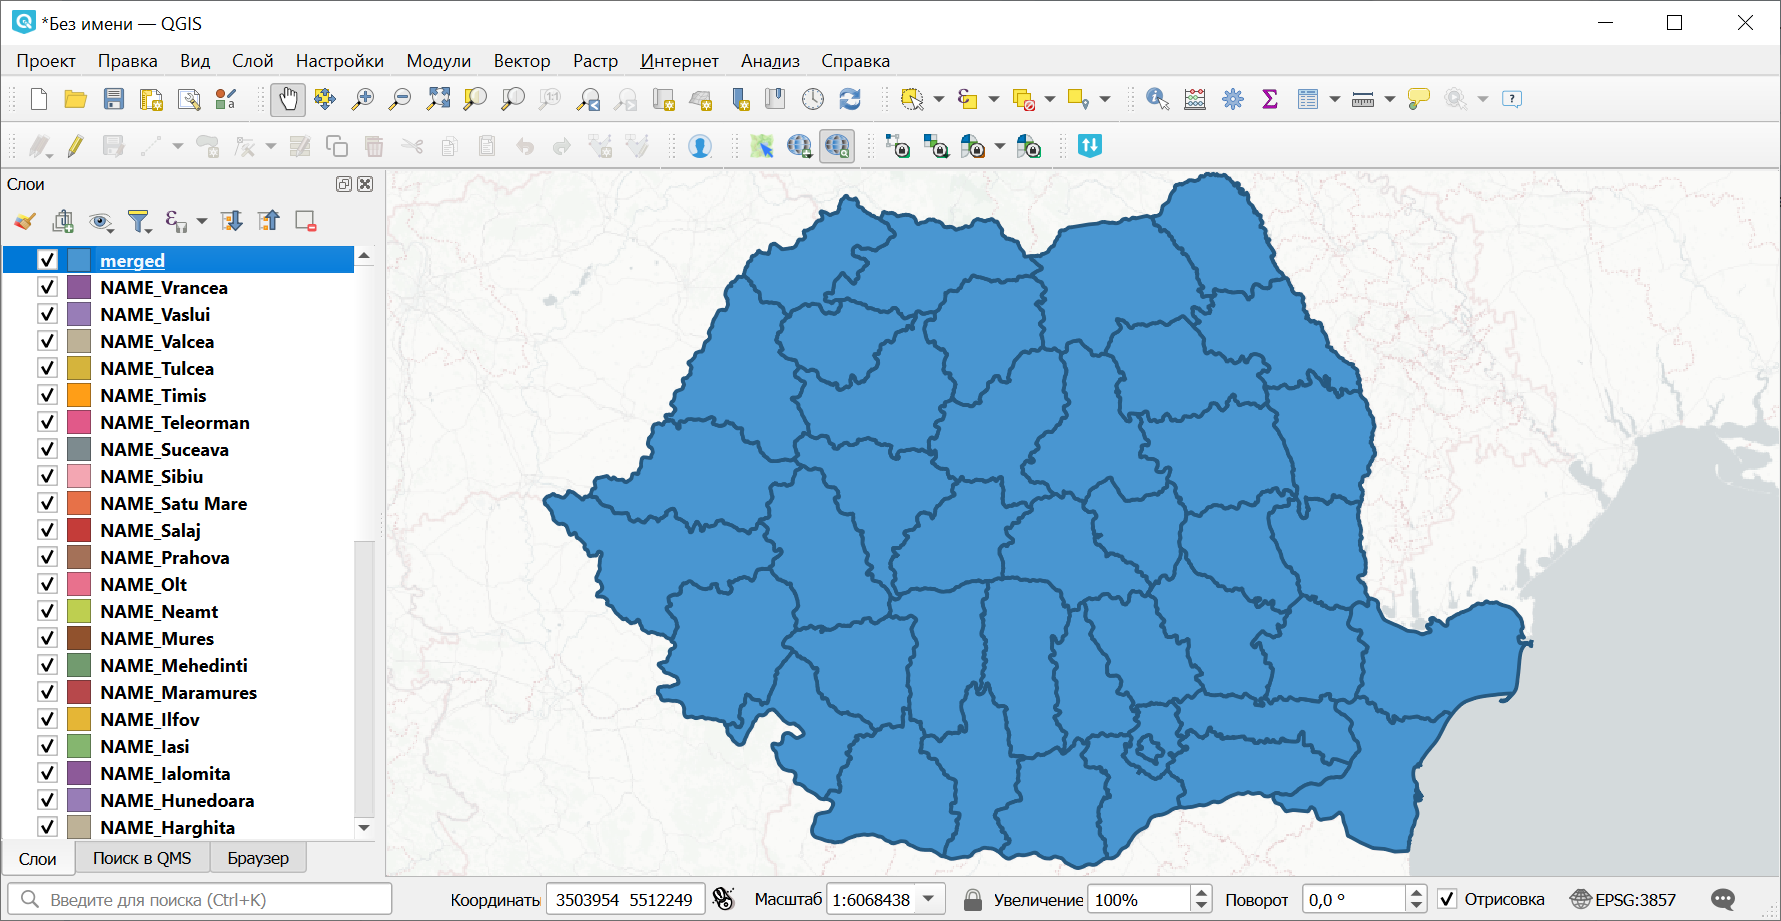Select the Identify Features tool

(x=1157, y=99)
